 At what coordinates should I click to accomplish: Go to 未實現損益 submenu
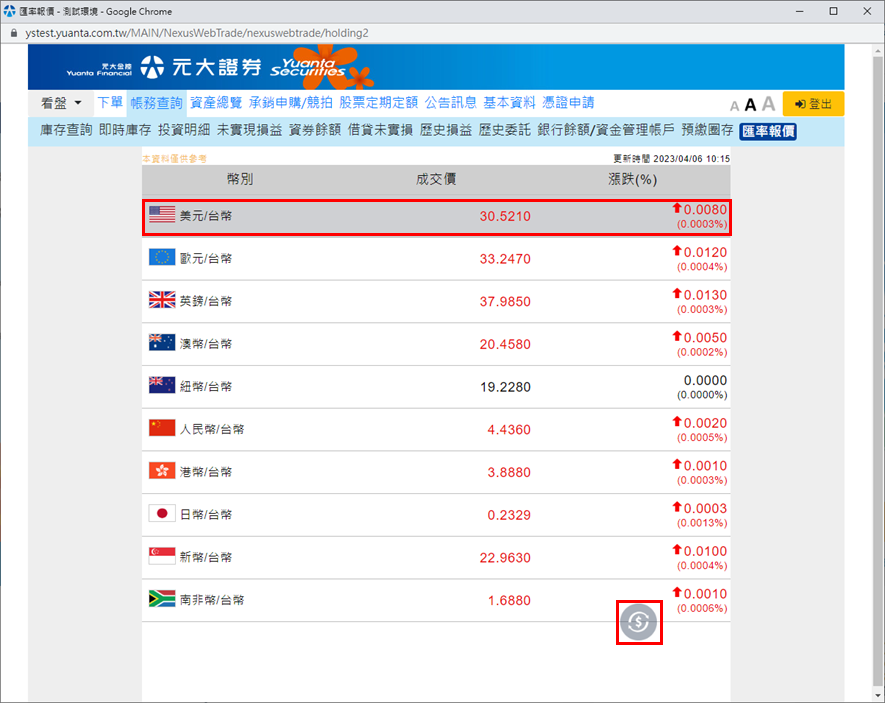tap(249, 130)
